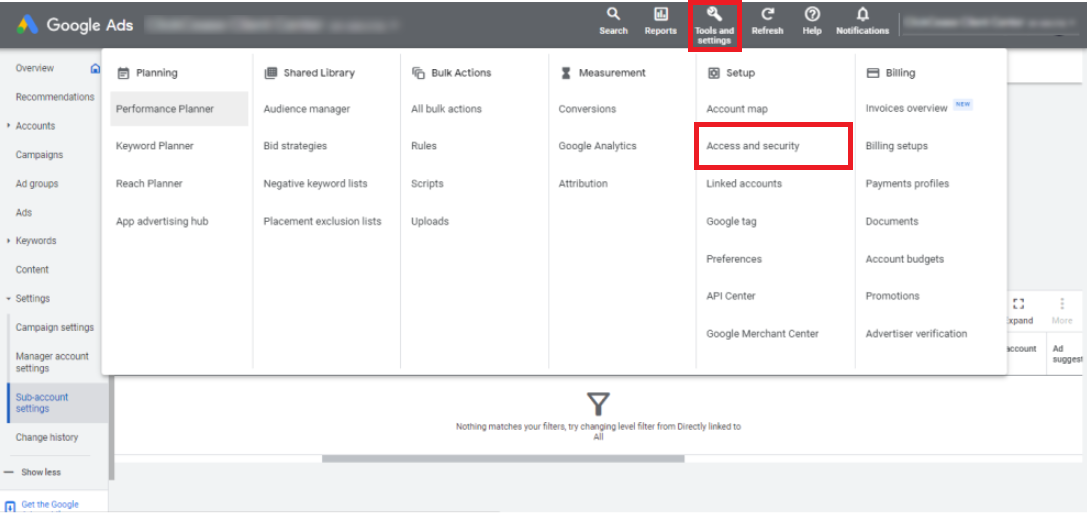Click the Google app download icon

pyautogui.click(x=10, y=507)
